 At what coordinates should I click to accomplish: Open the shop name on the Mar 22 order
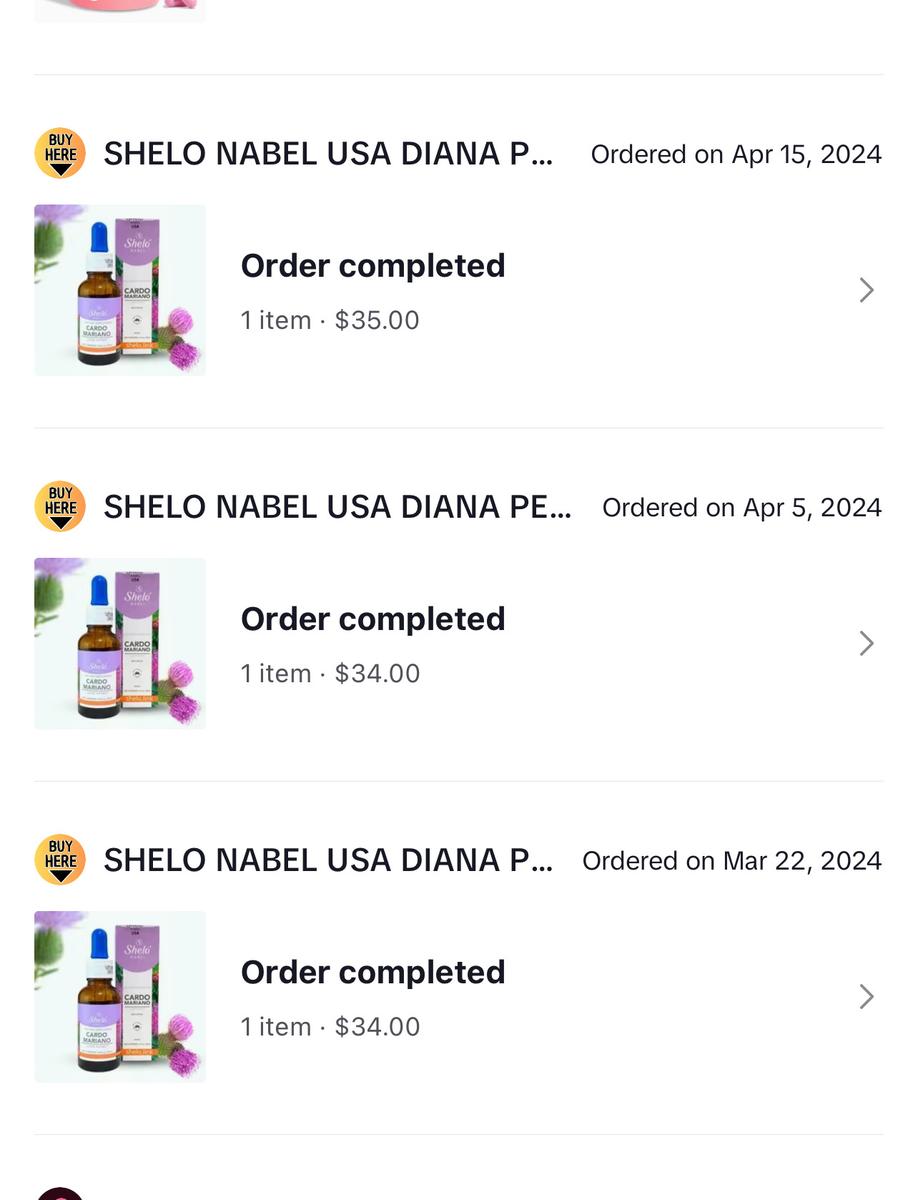click(x=328, y=860)
